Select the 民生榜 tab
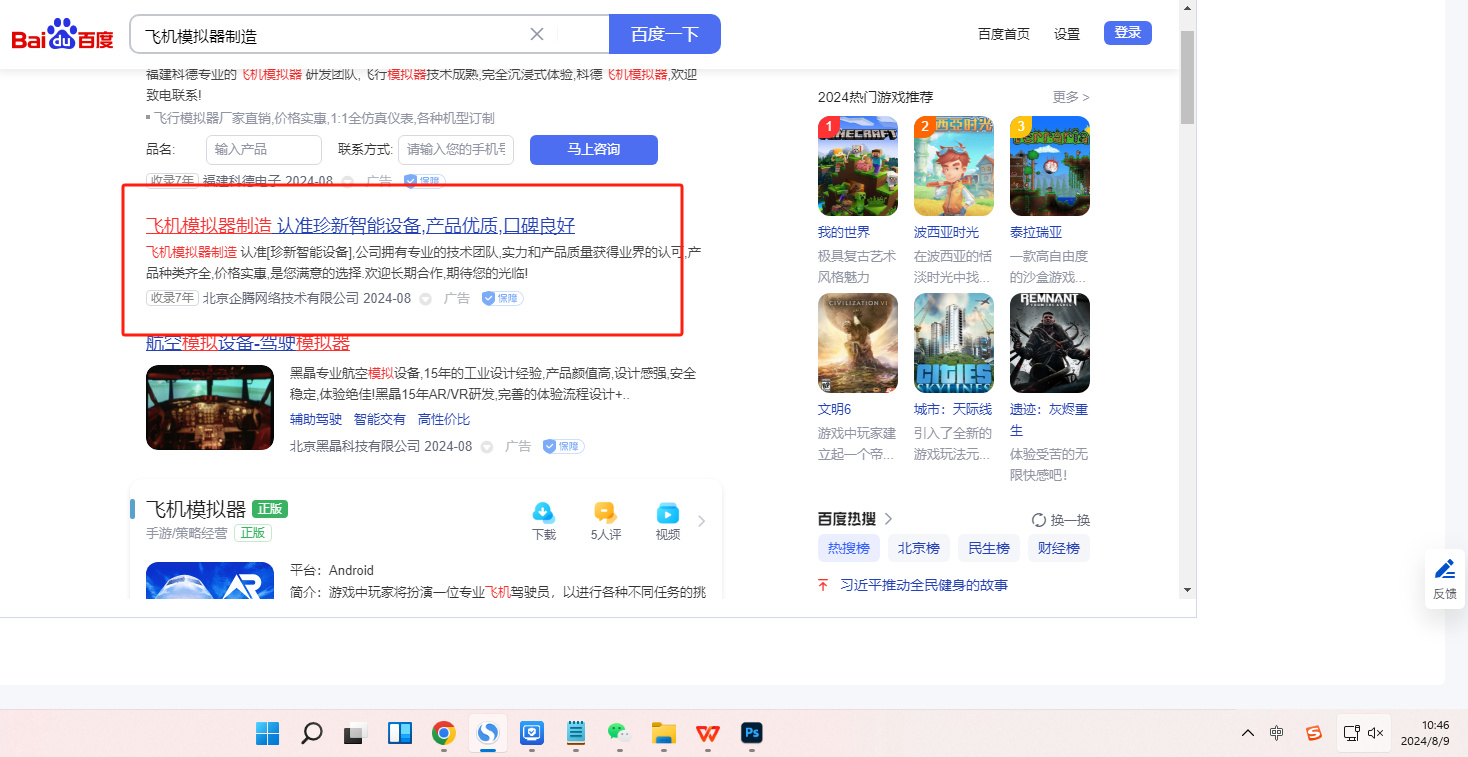 pos(989,548)
